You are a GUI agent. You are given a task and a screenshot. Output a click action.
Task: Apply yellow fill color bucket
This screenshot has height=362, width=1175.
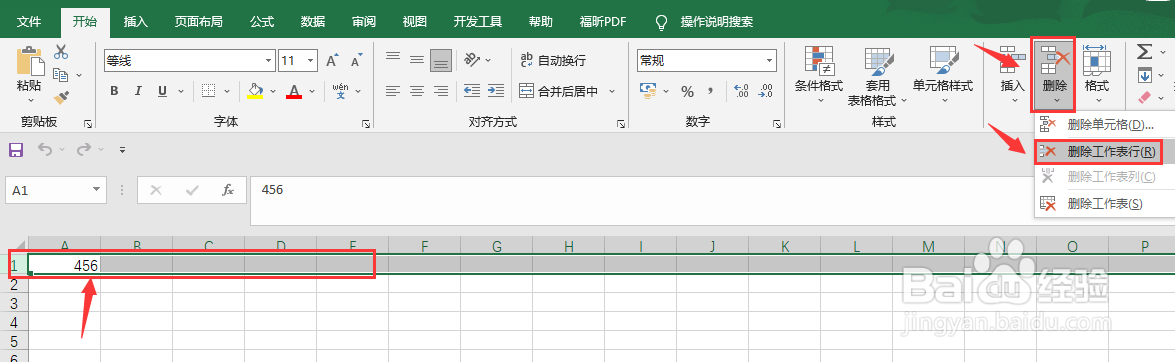click(x=255, y=91)
